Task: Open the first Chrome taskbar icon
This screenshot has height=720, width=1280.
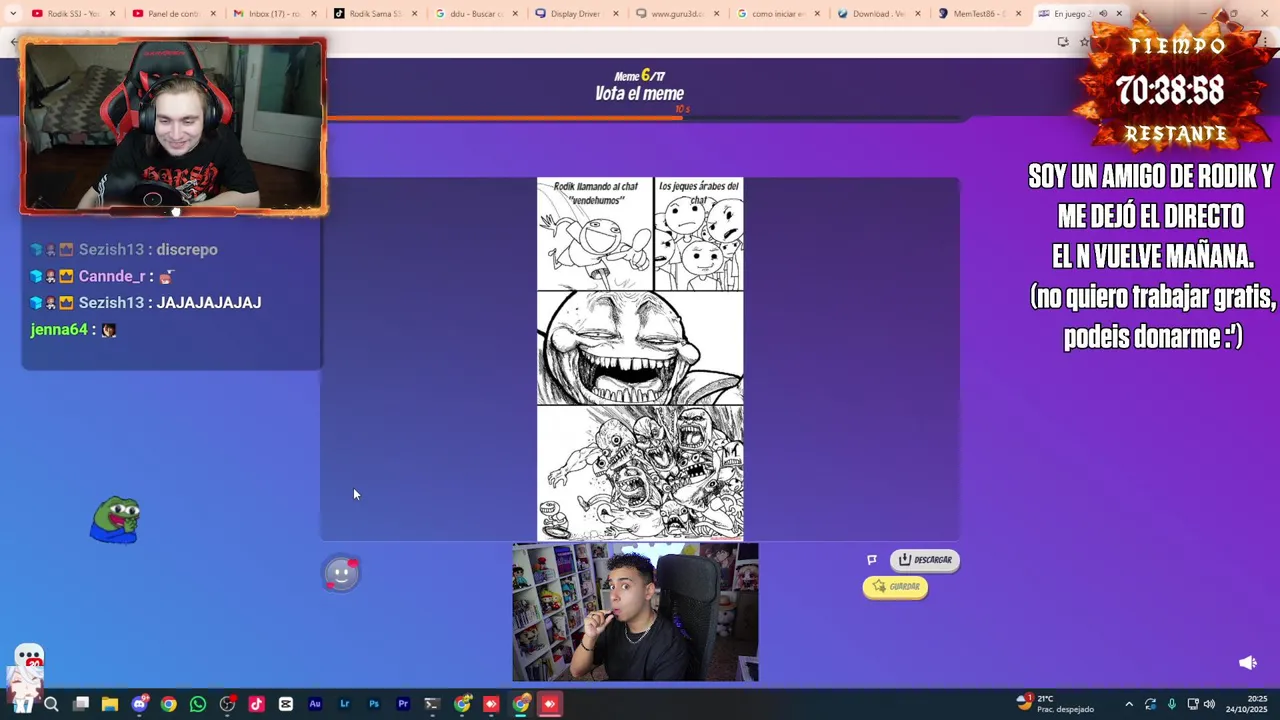Action: pos(168,704)
